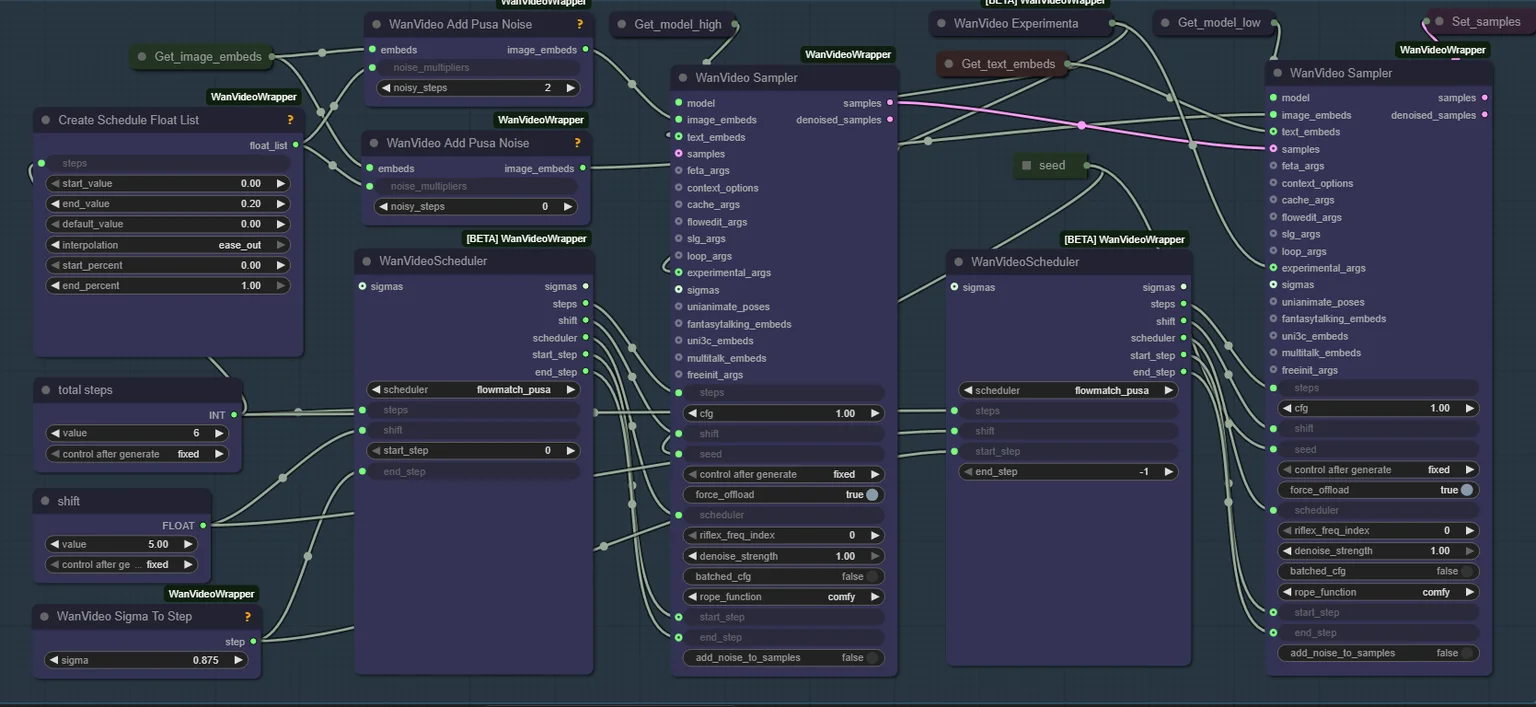Click start_step 0 on the left WanVideoScheduler
The height and width of the screenshot is (707, 1536).
pos(473,451)
